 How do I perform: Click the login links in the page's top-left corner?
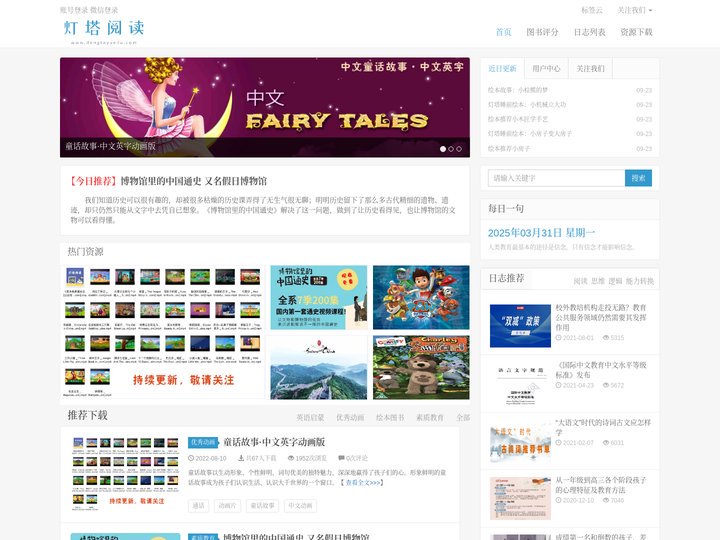tap(89, 10)
